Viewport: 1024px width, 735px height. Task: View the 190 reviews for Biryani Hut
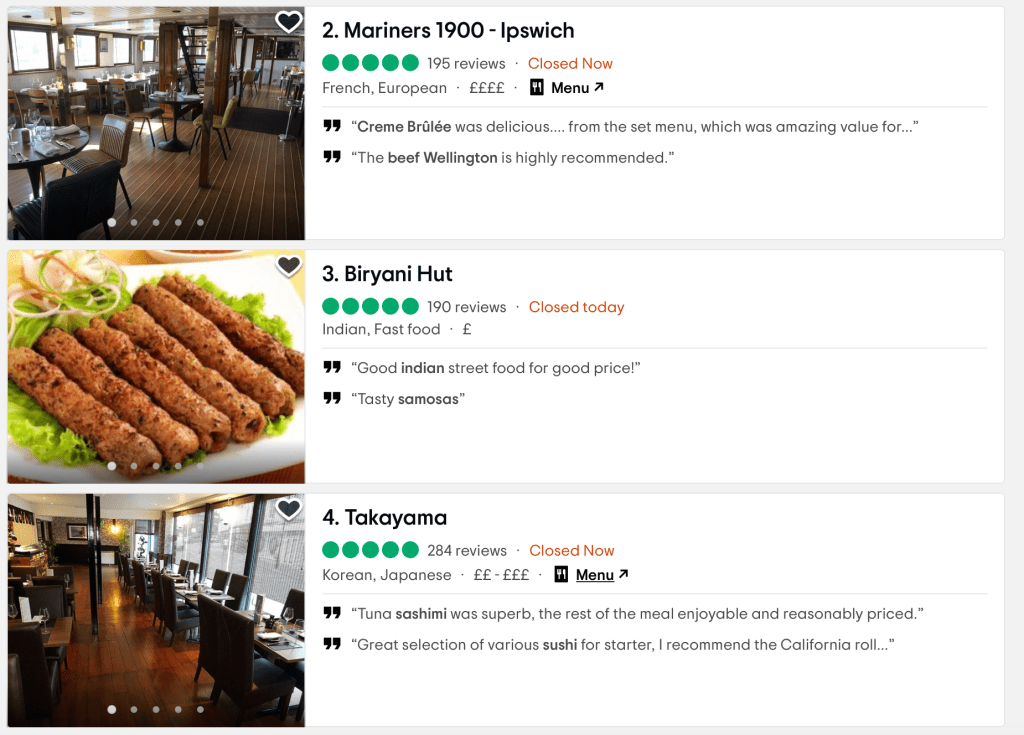click(x=466, y=307)
